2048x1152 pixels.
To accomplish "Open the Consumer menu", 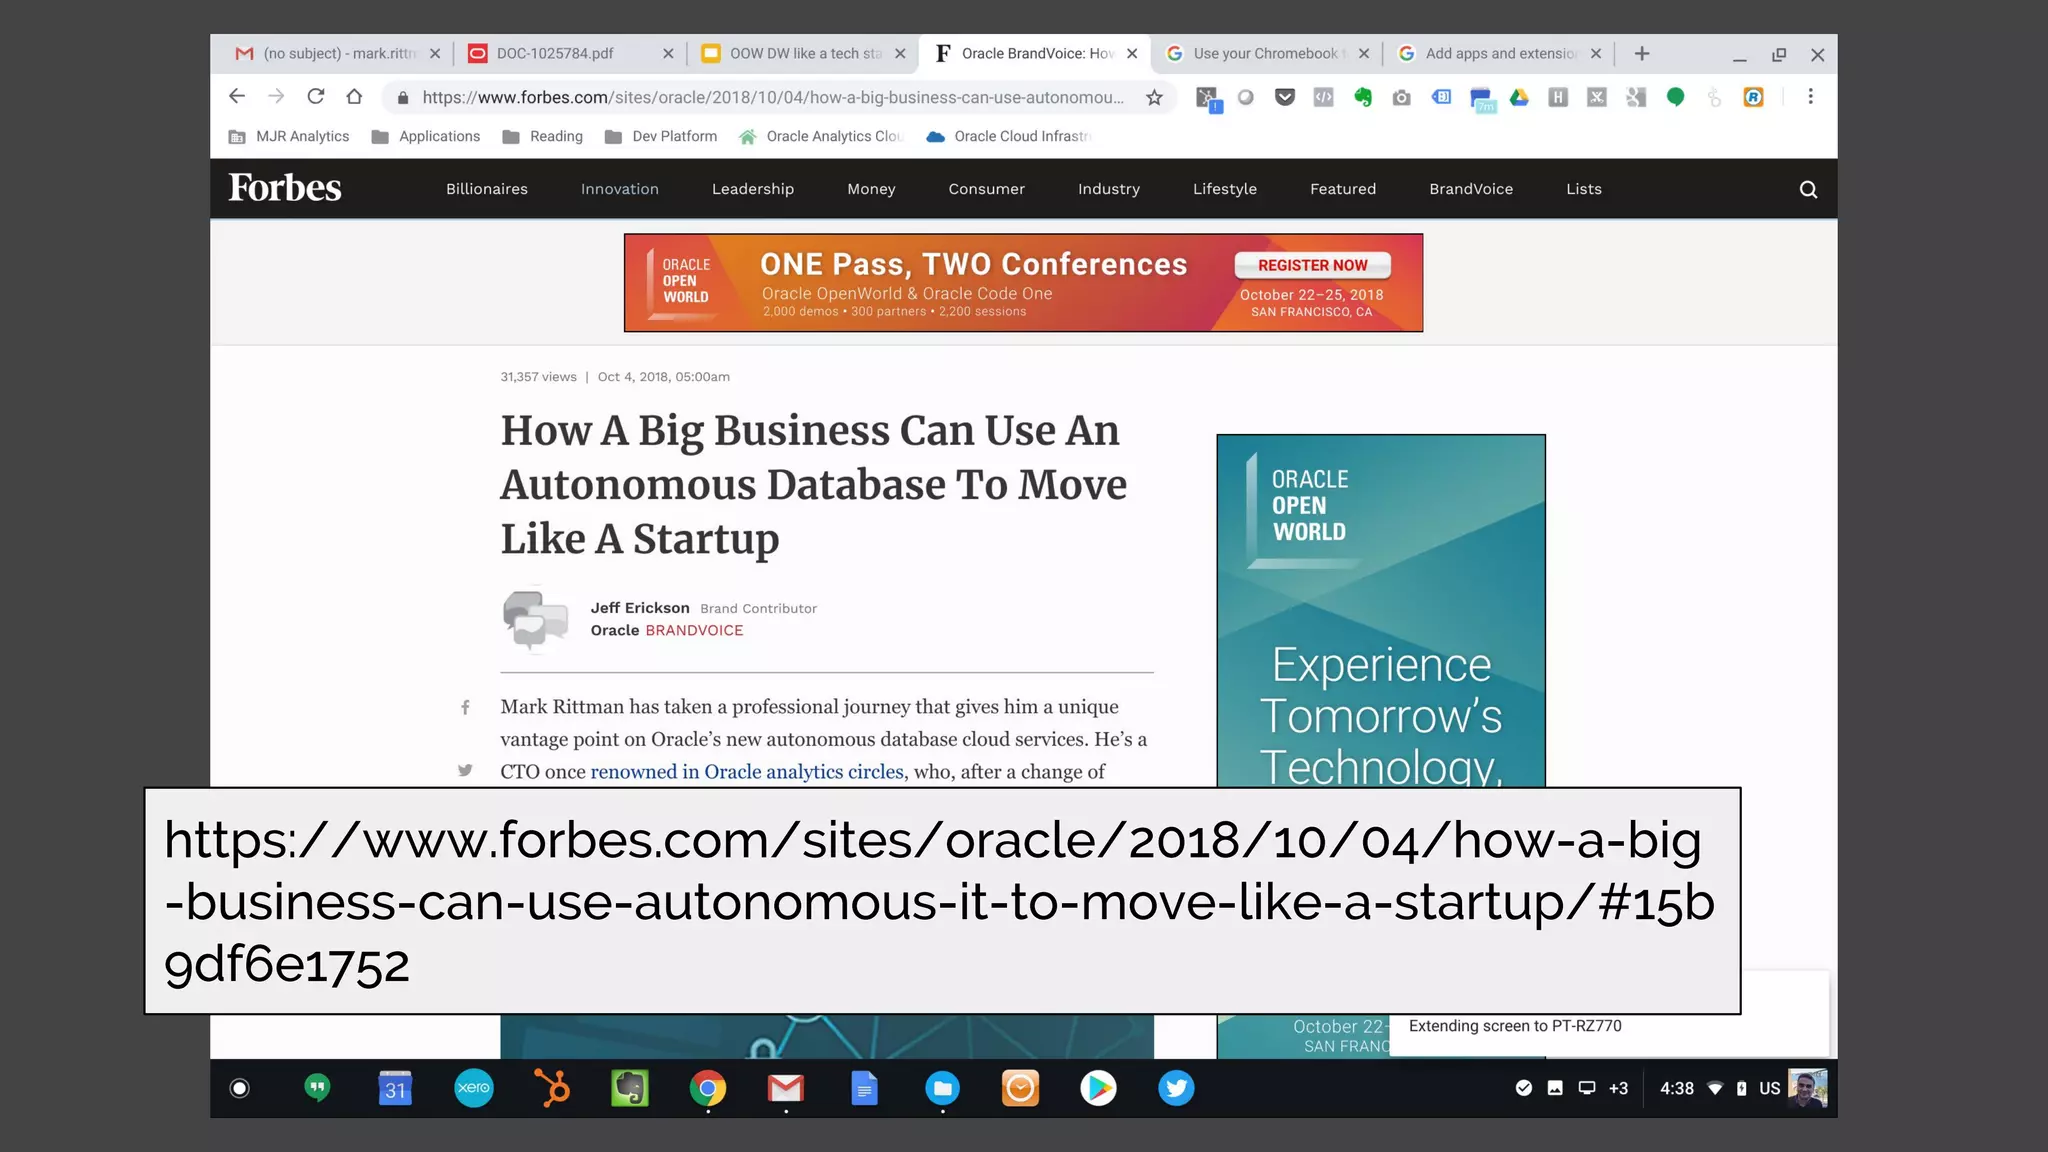I will (987, 189).
